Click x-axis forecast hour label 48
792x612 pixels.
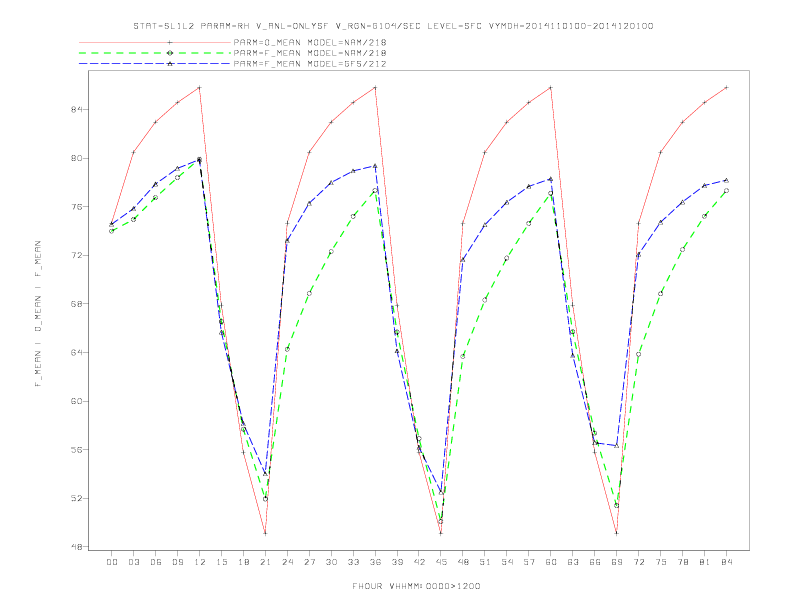(x=463, y=562)
